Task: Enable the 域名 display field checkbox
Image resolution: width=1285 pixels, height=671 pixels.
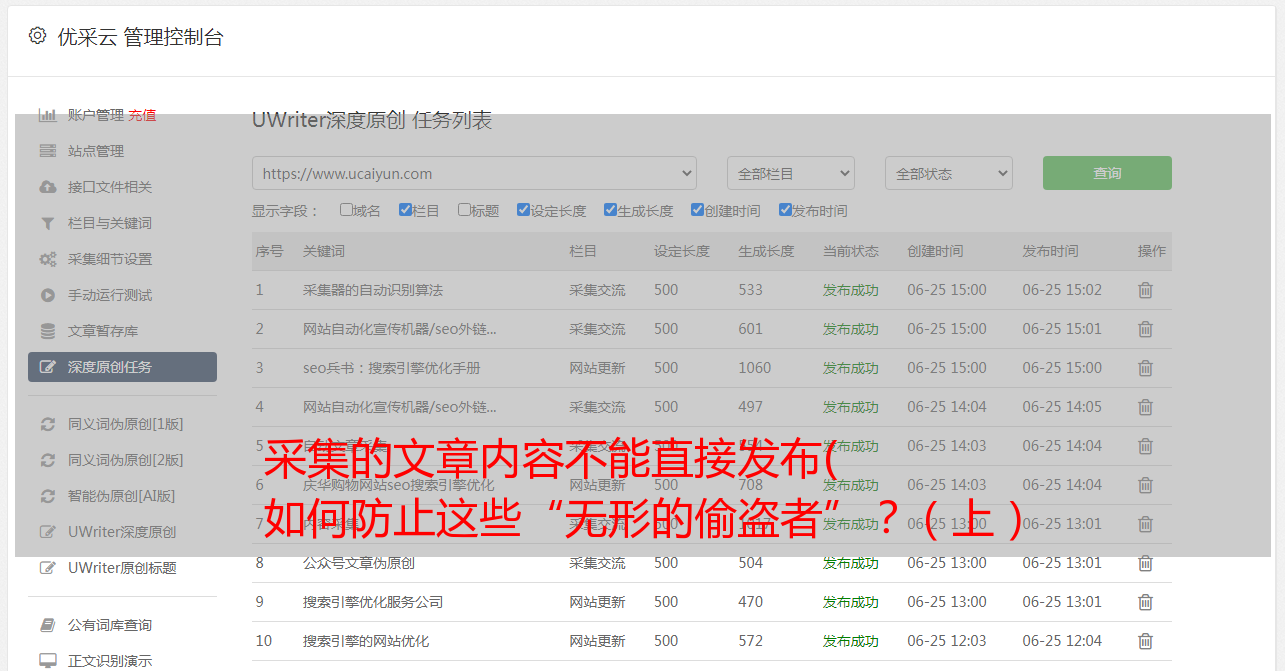Action: coord(346,210)
